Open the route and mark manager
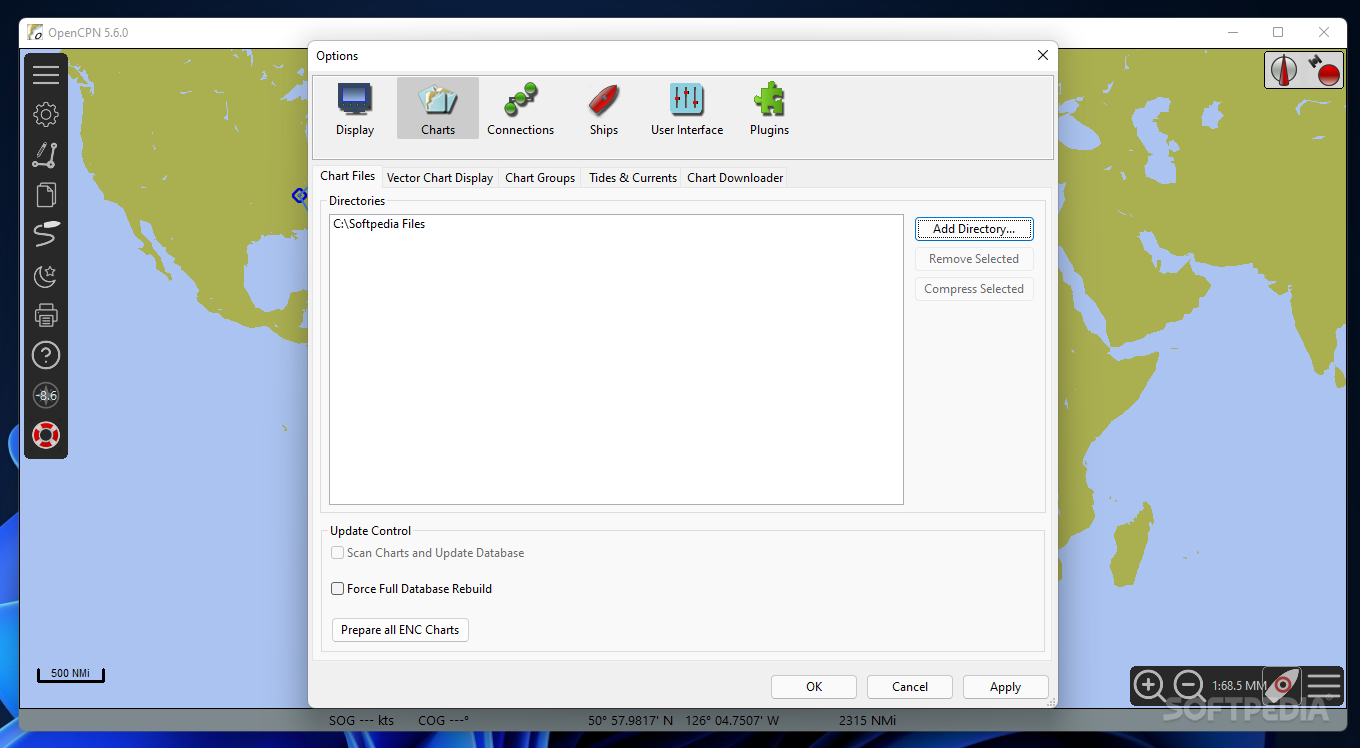 [46, 195]
